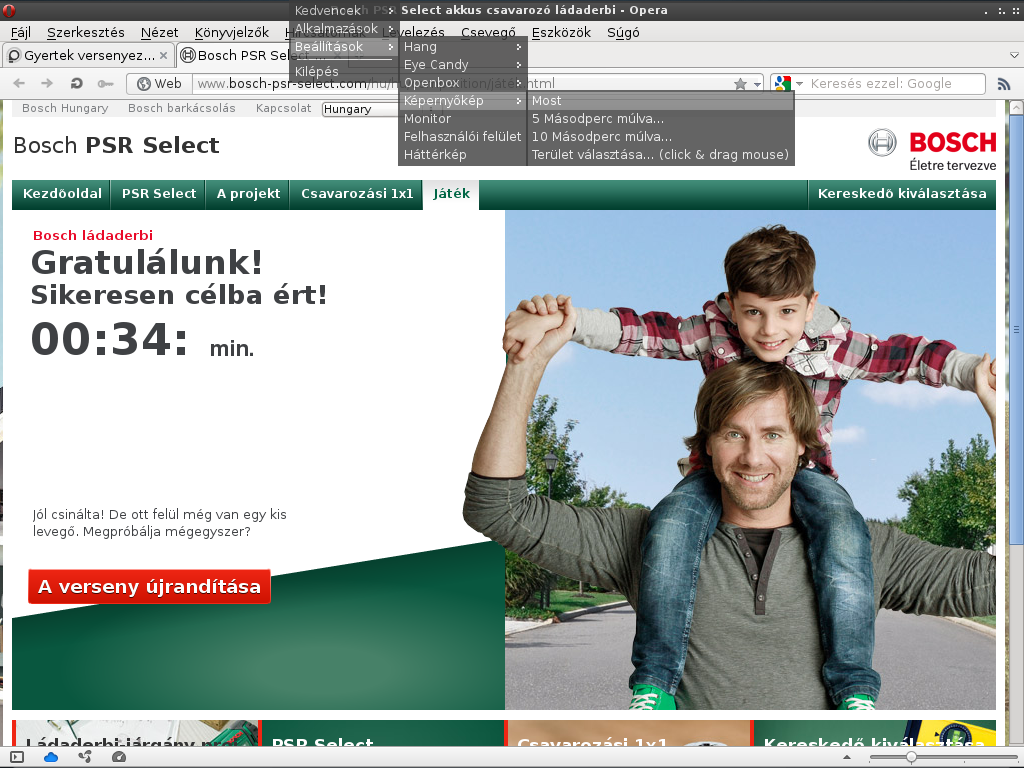Screen dimensions: 1024x768
Task: Bookmark page with the star icon
Action: point(740,84)
